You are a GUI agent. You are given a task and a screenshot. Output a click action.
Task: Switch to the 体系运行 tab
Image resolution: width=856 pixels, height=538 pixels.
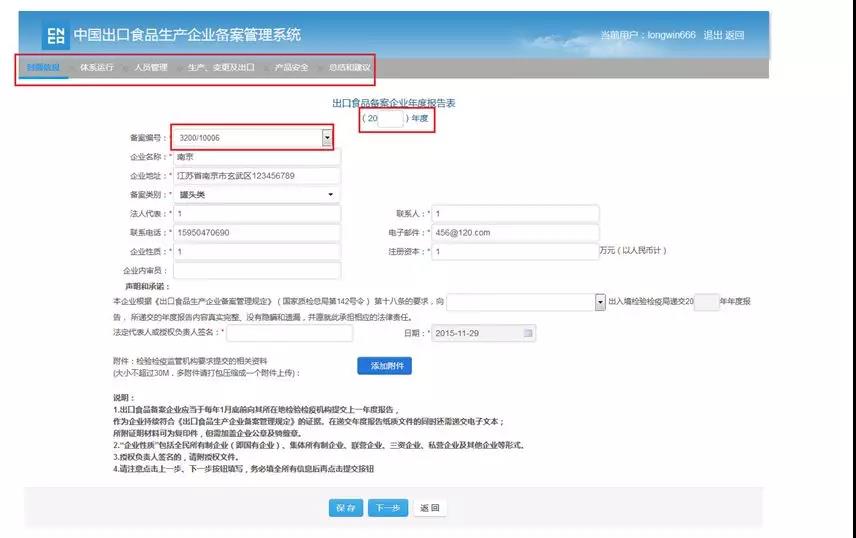pyautogui.click(x=97, y=67)
